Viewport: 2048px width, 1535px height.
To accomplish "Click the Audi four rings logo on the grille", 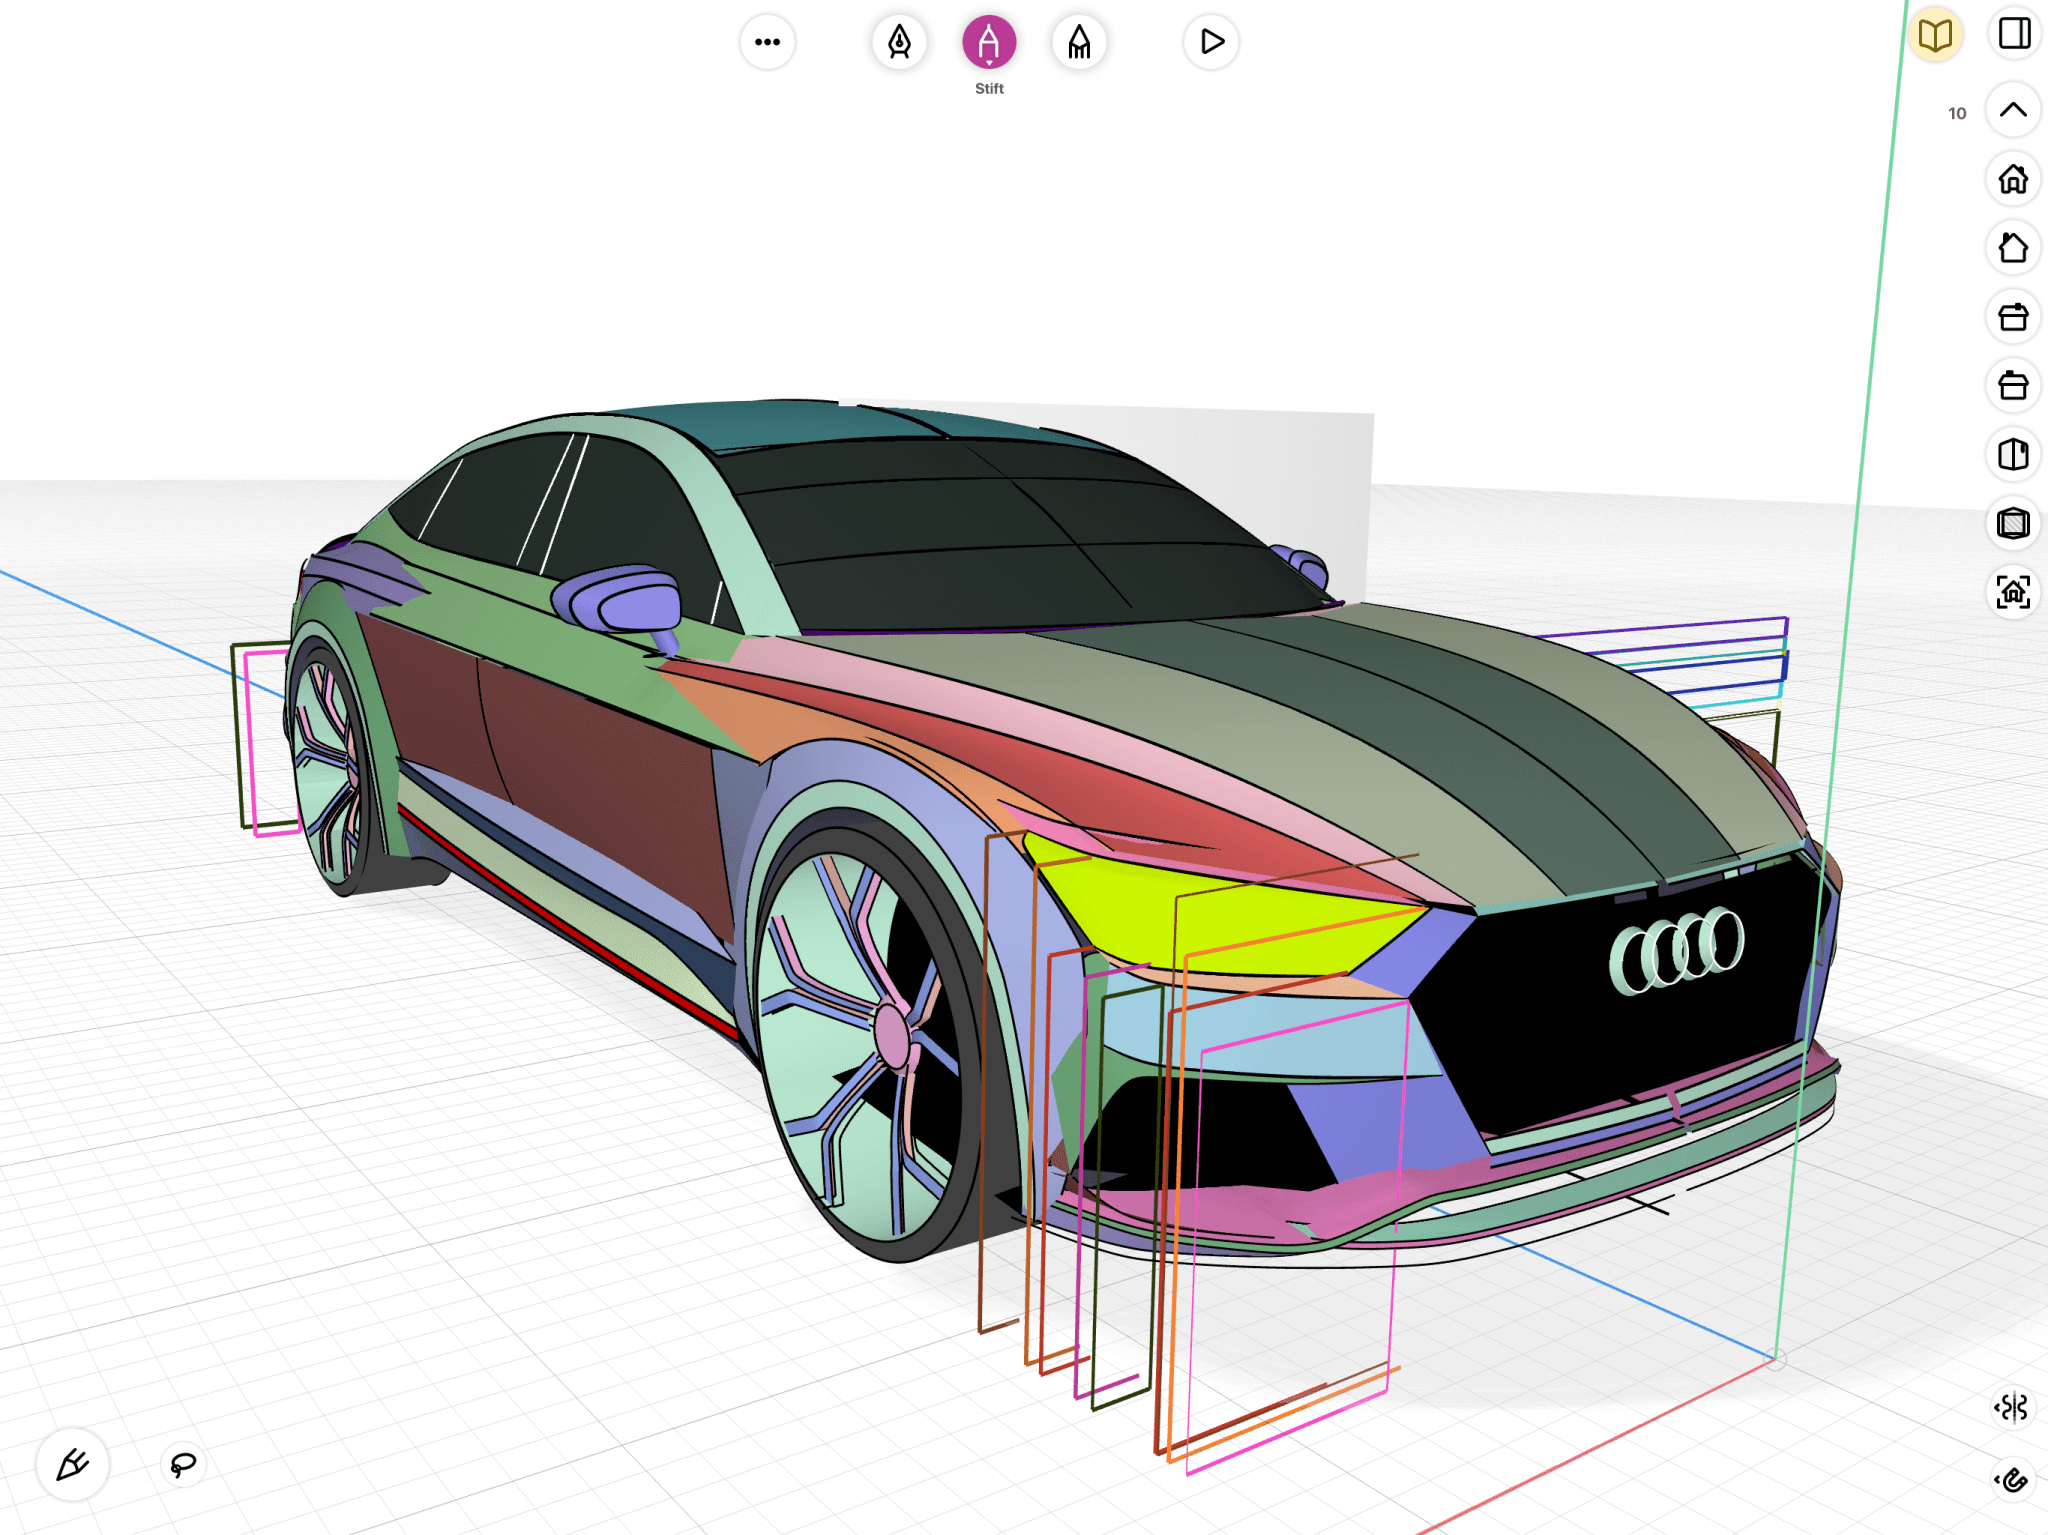I will [x=1677, y=949].
